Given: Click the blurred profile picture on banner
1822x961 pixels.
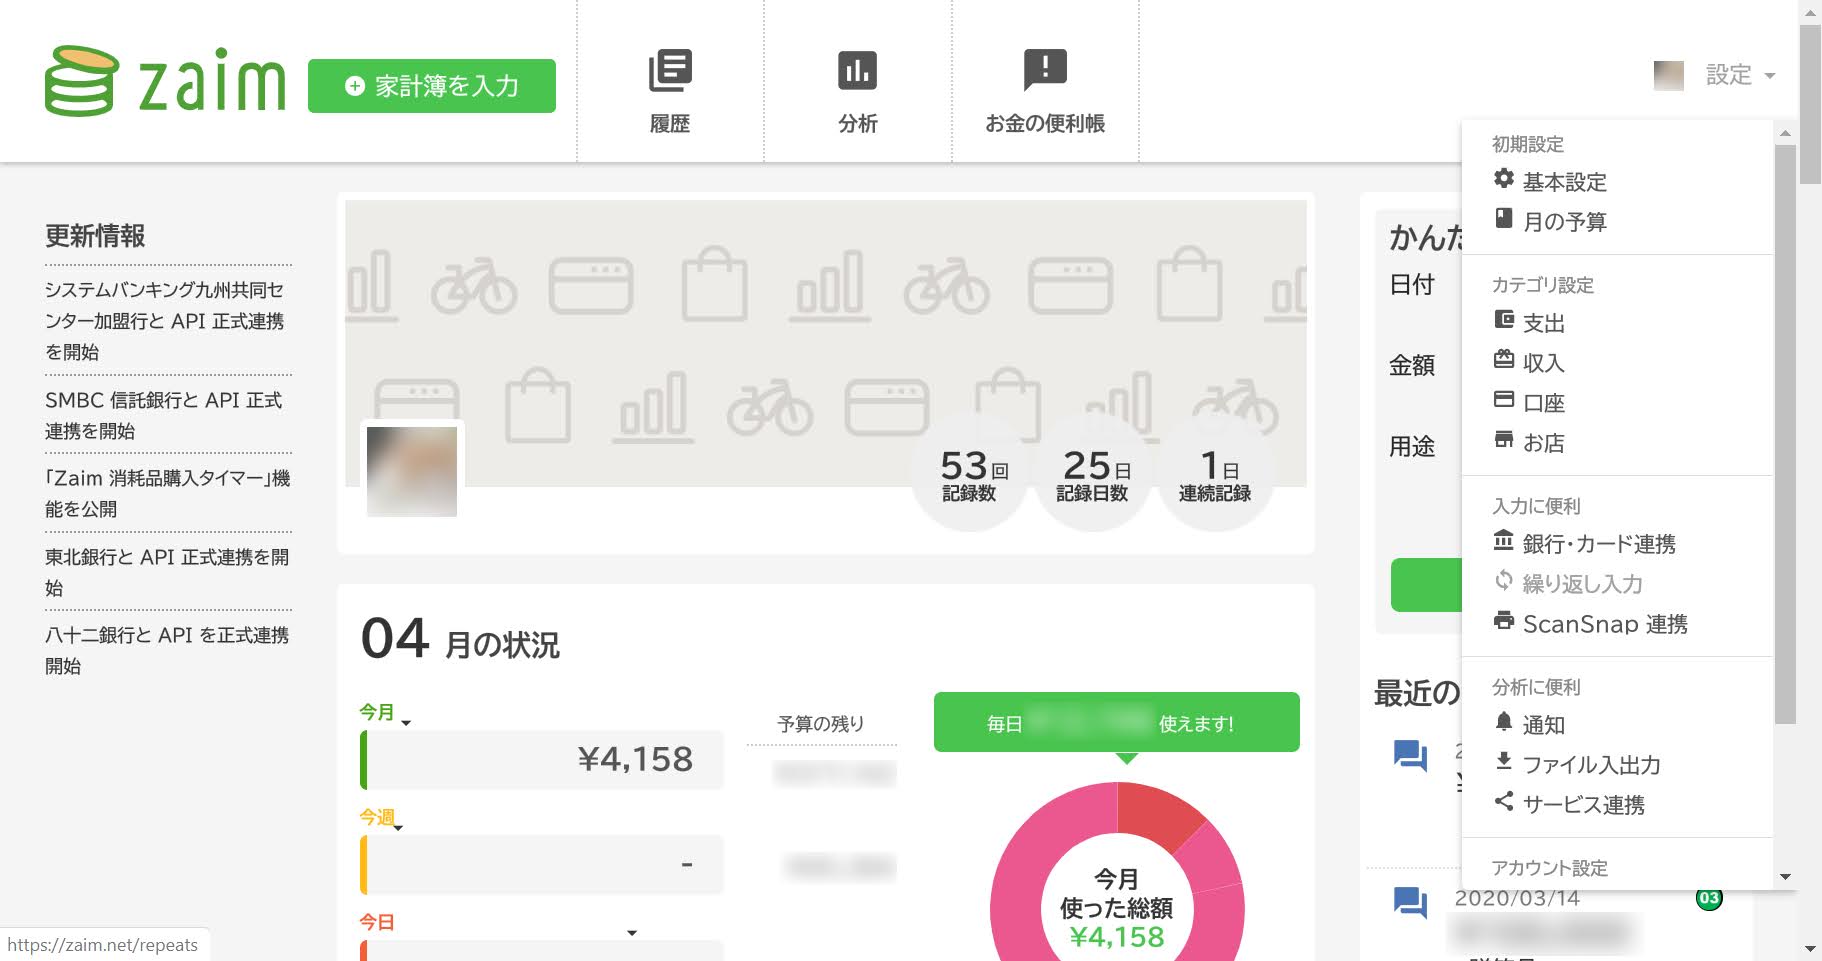Looking at the screenshot, I should pyautogui.click(x=412, y=472).
